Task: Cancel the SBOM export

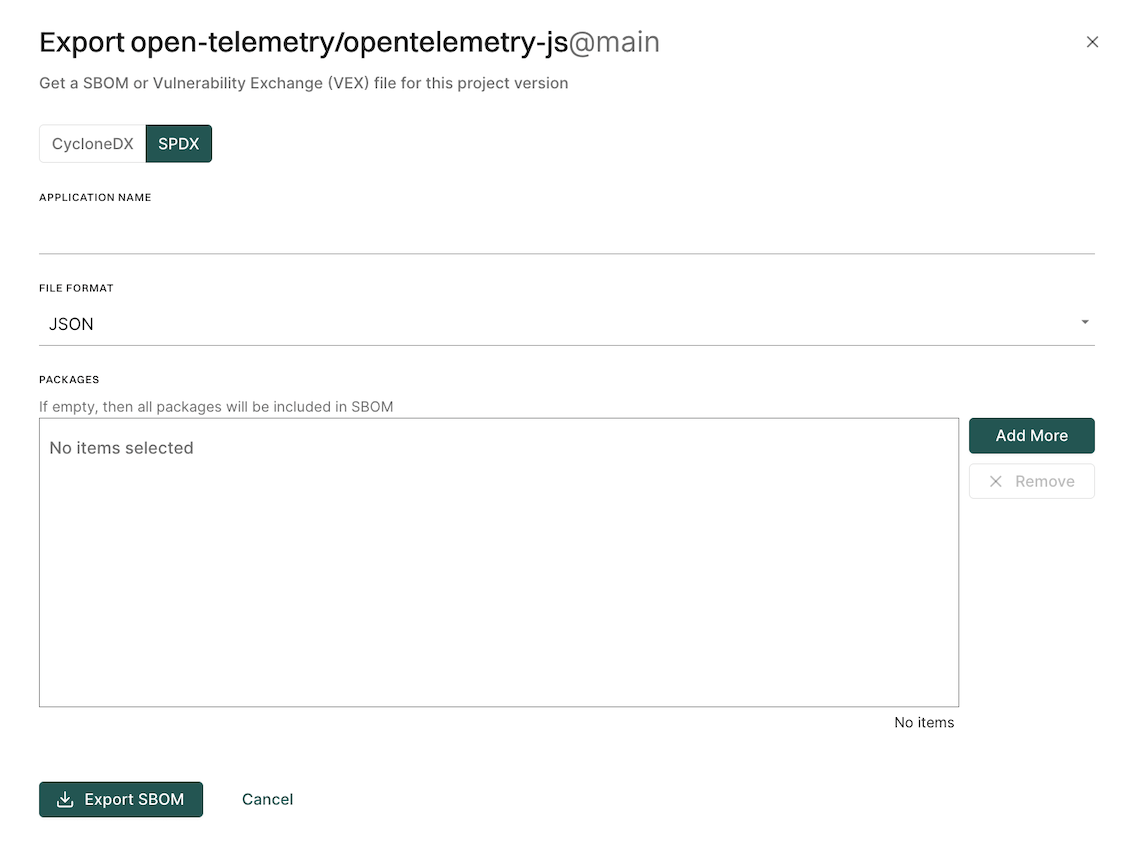Action: [x=268, y=800]
